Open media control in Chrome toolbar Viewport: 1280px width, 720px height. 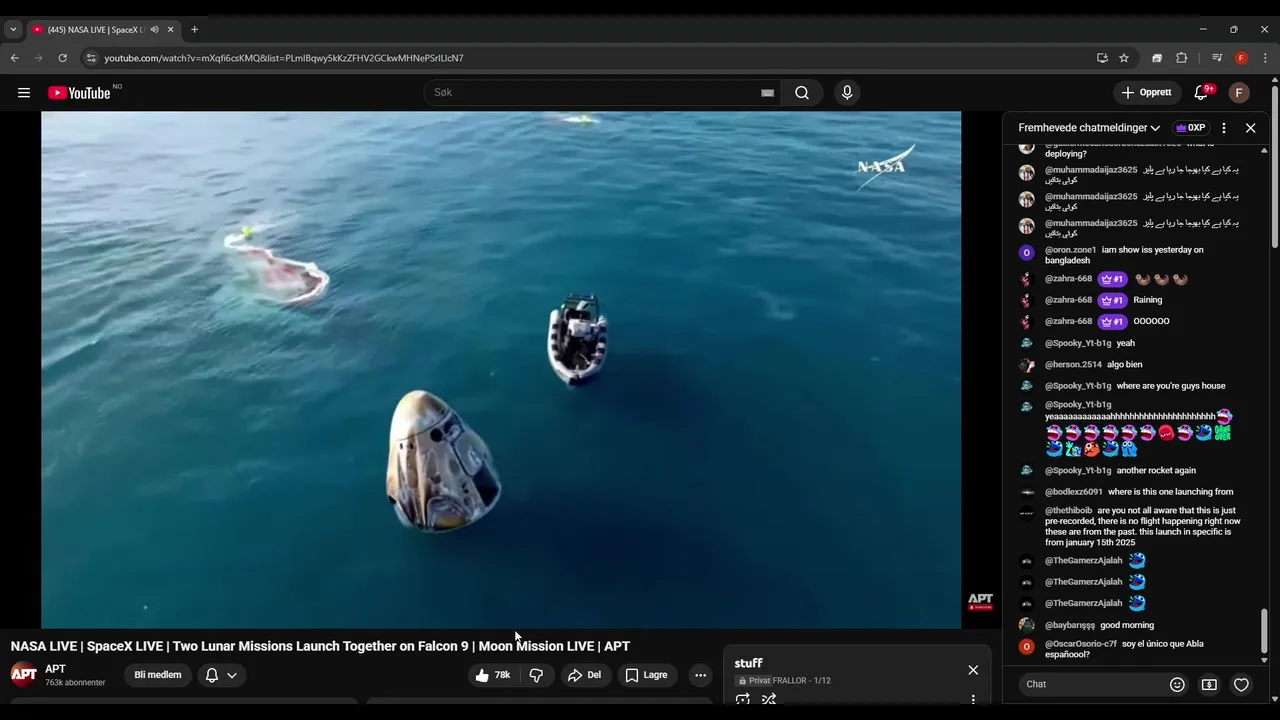coord(1217,58)
